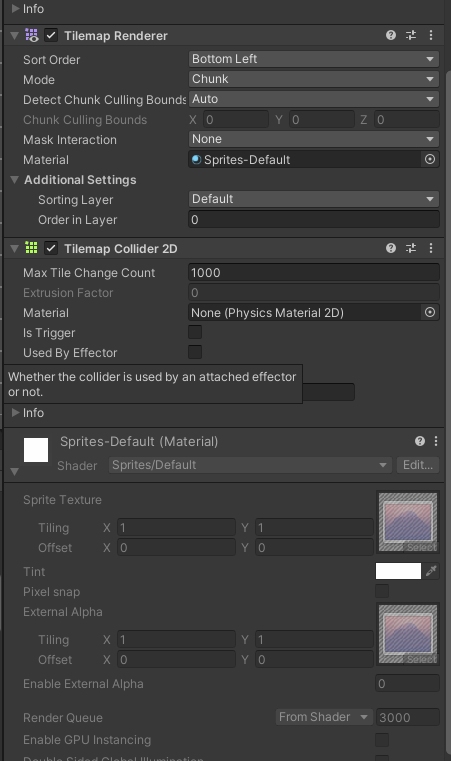Collapse the Additional Settings foldout
Viewport: 451px width, 761px height.
pos(15,180)
